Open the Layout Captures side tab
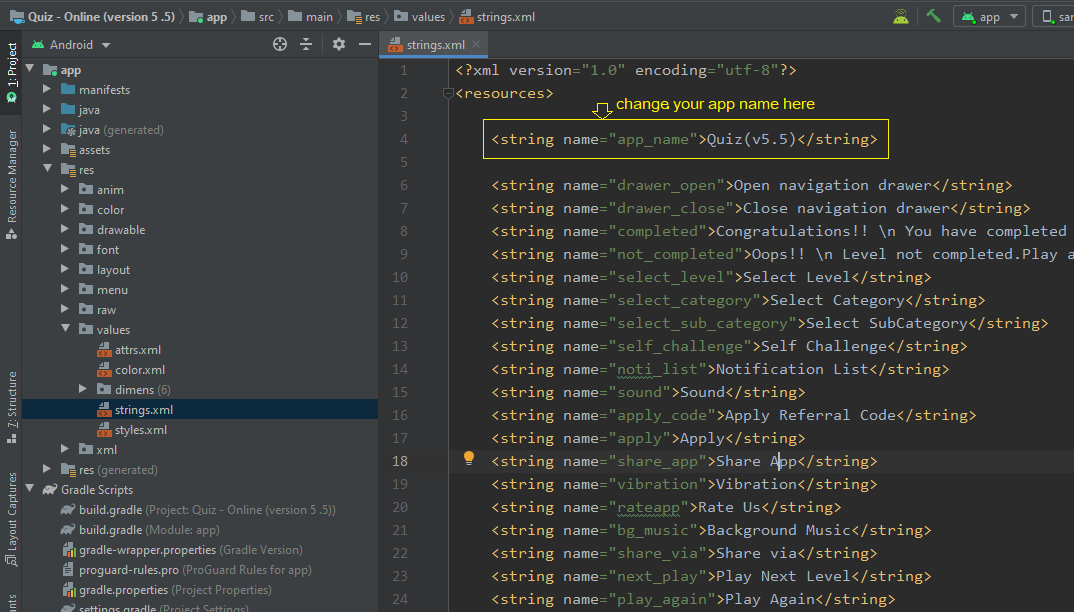The image size is (1074, 612). pos(11,518)
